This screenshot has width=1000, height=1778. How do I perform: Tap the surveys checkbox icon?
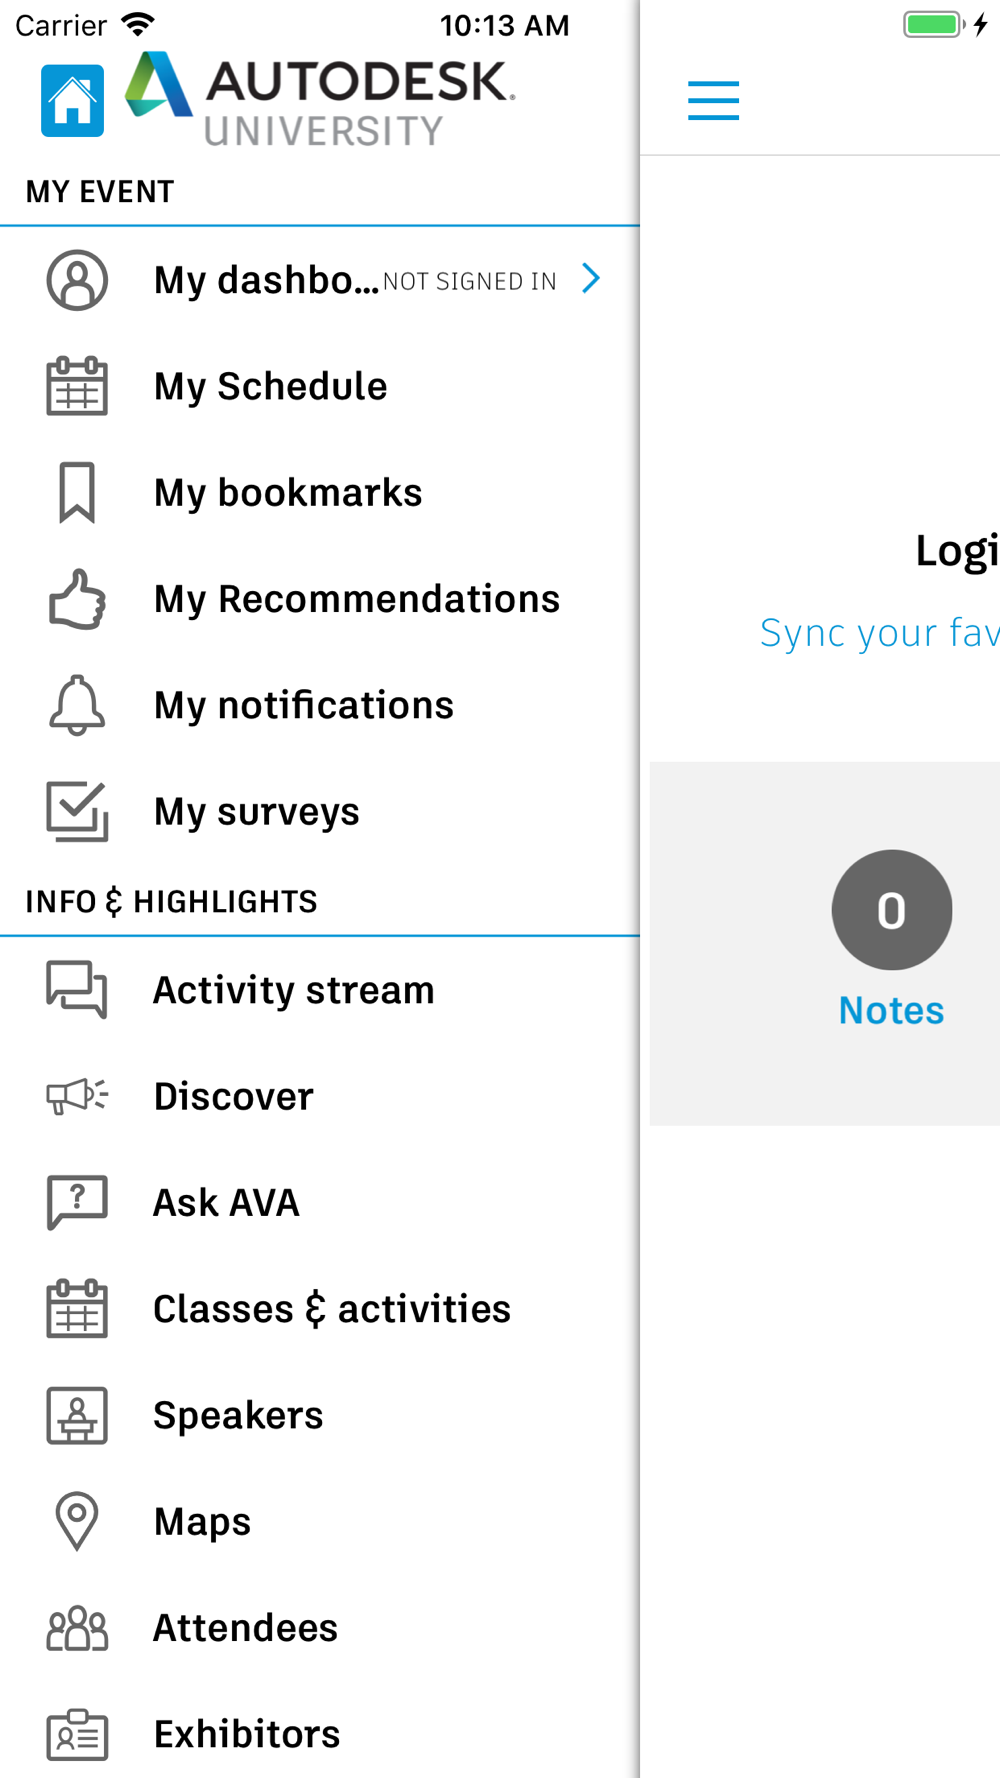click(77, 811)
